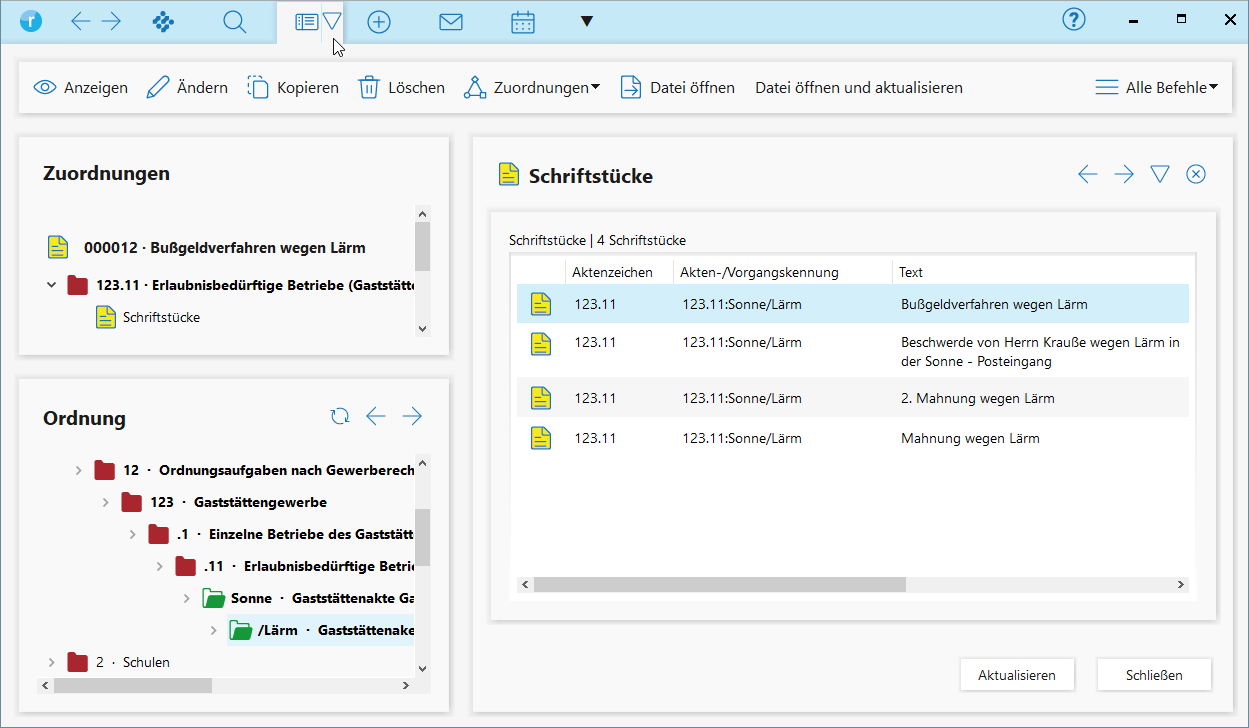Click the horizontal scrollbar of Schriftstücke table
Viewport: 1249px width, 728px height.
718,585
